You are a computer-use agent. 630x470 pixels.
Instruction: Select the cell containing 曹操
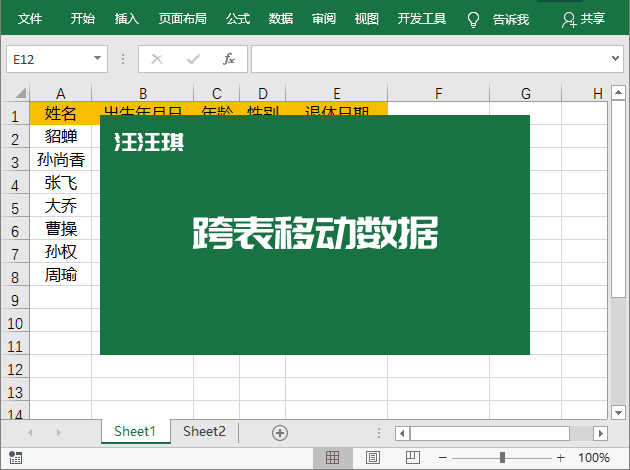pyautogui.click(x=61, y=229)
